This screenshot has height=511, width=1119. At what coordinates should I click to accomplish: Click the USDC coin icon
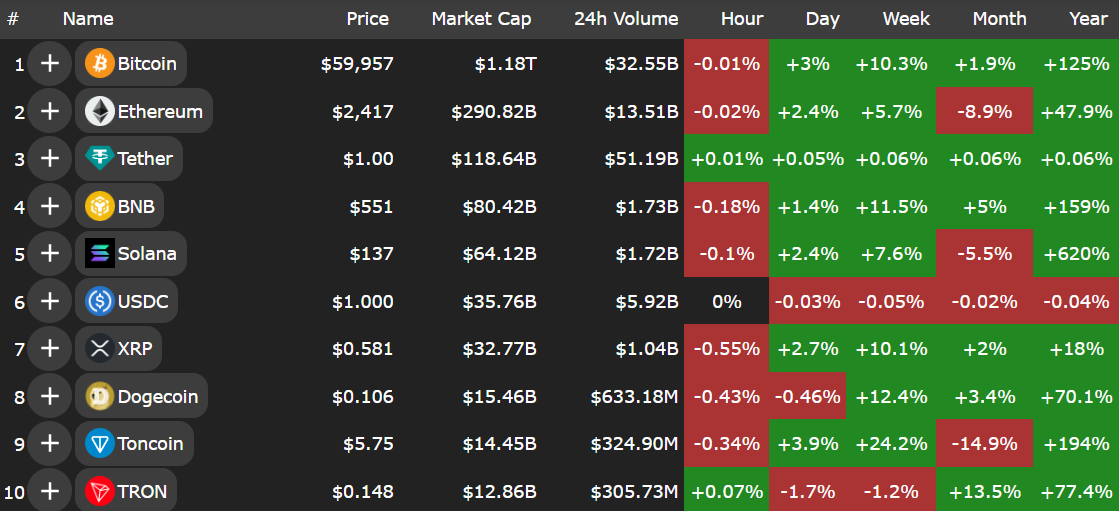100,301
